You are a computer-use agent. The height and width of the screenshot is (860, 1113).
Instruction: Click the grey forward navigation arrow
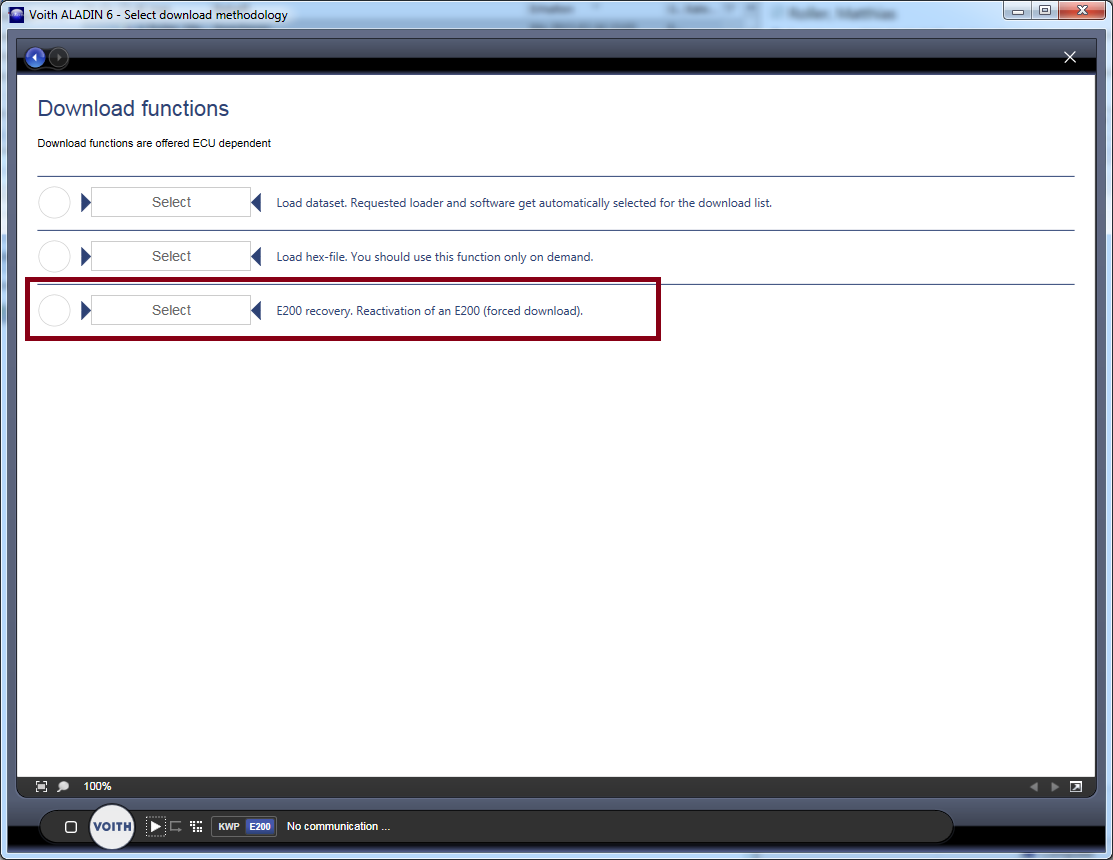pyautogui.click(x=59, y=57)
